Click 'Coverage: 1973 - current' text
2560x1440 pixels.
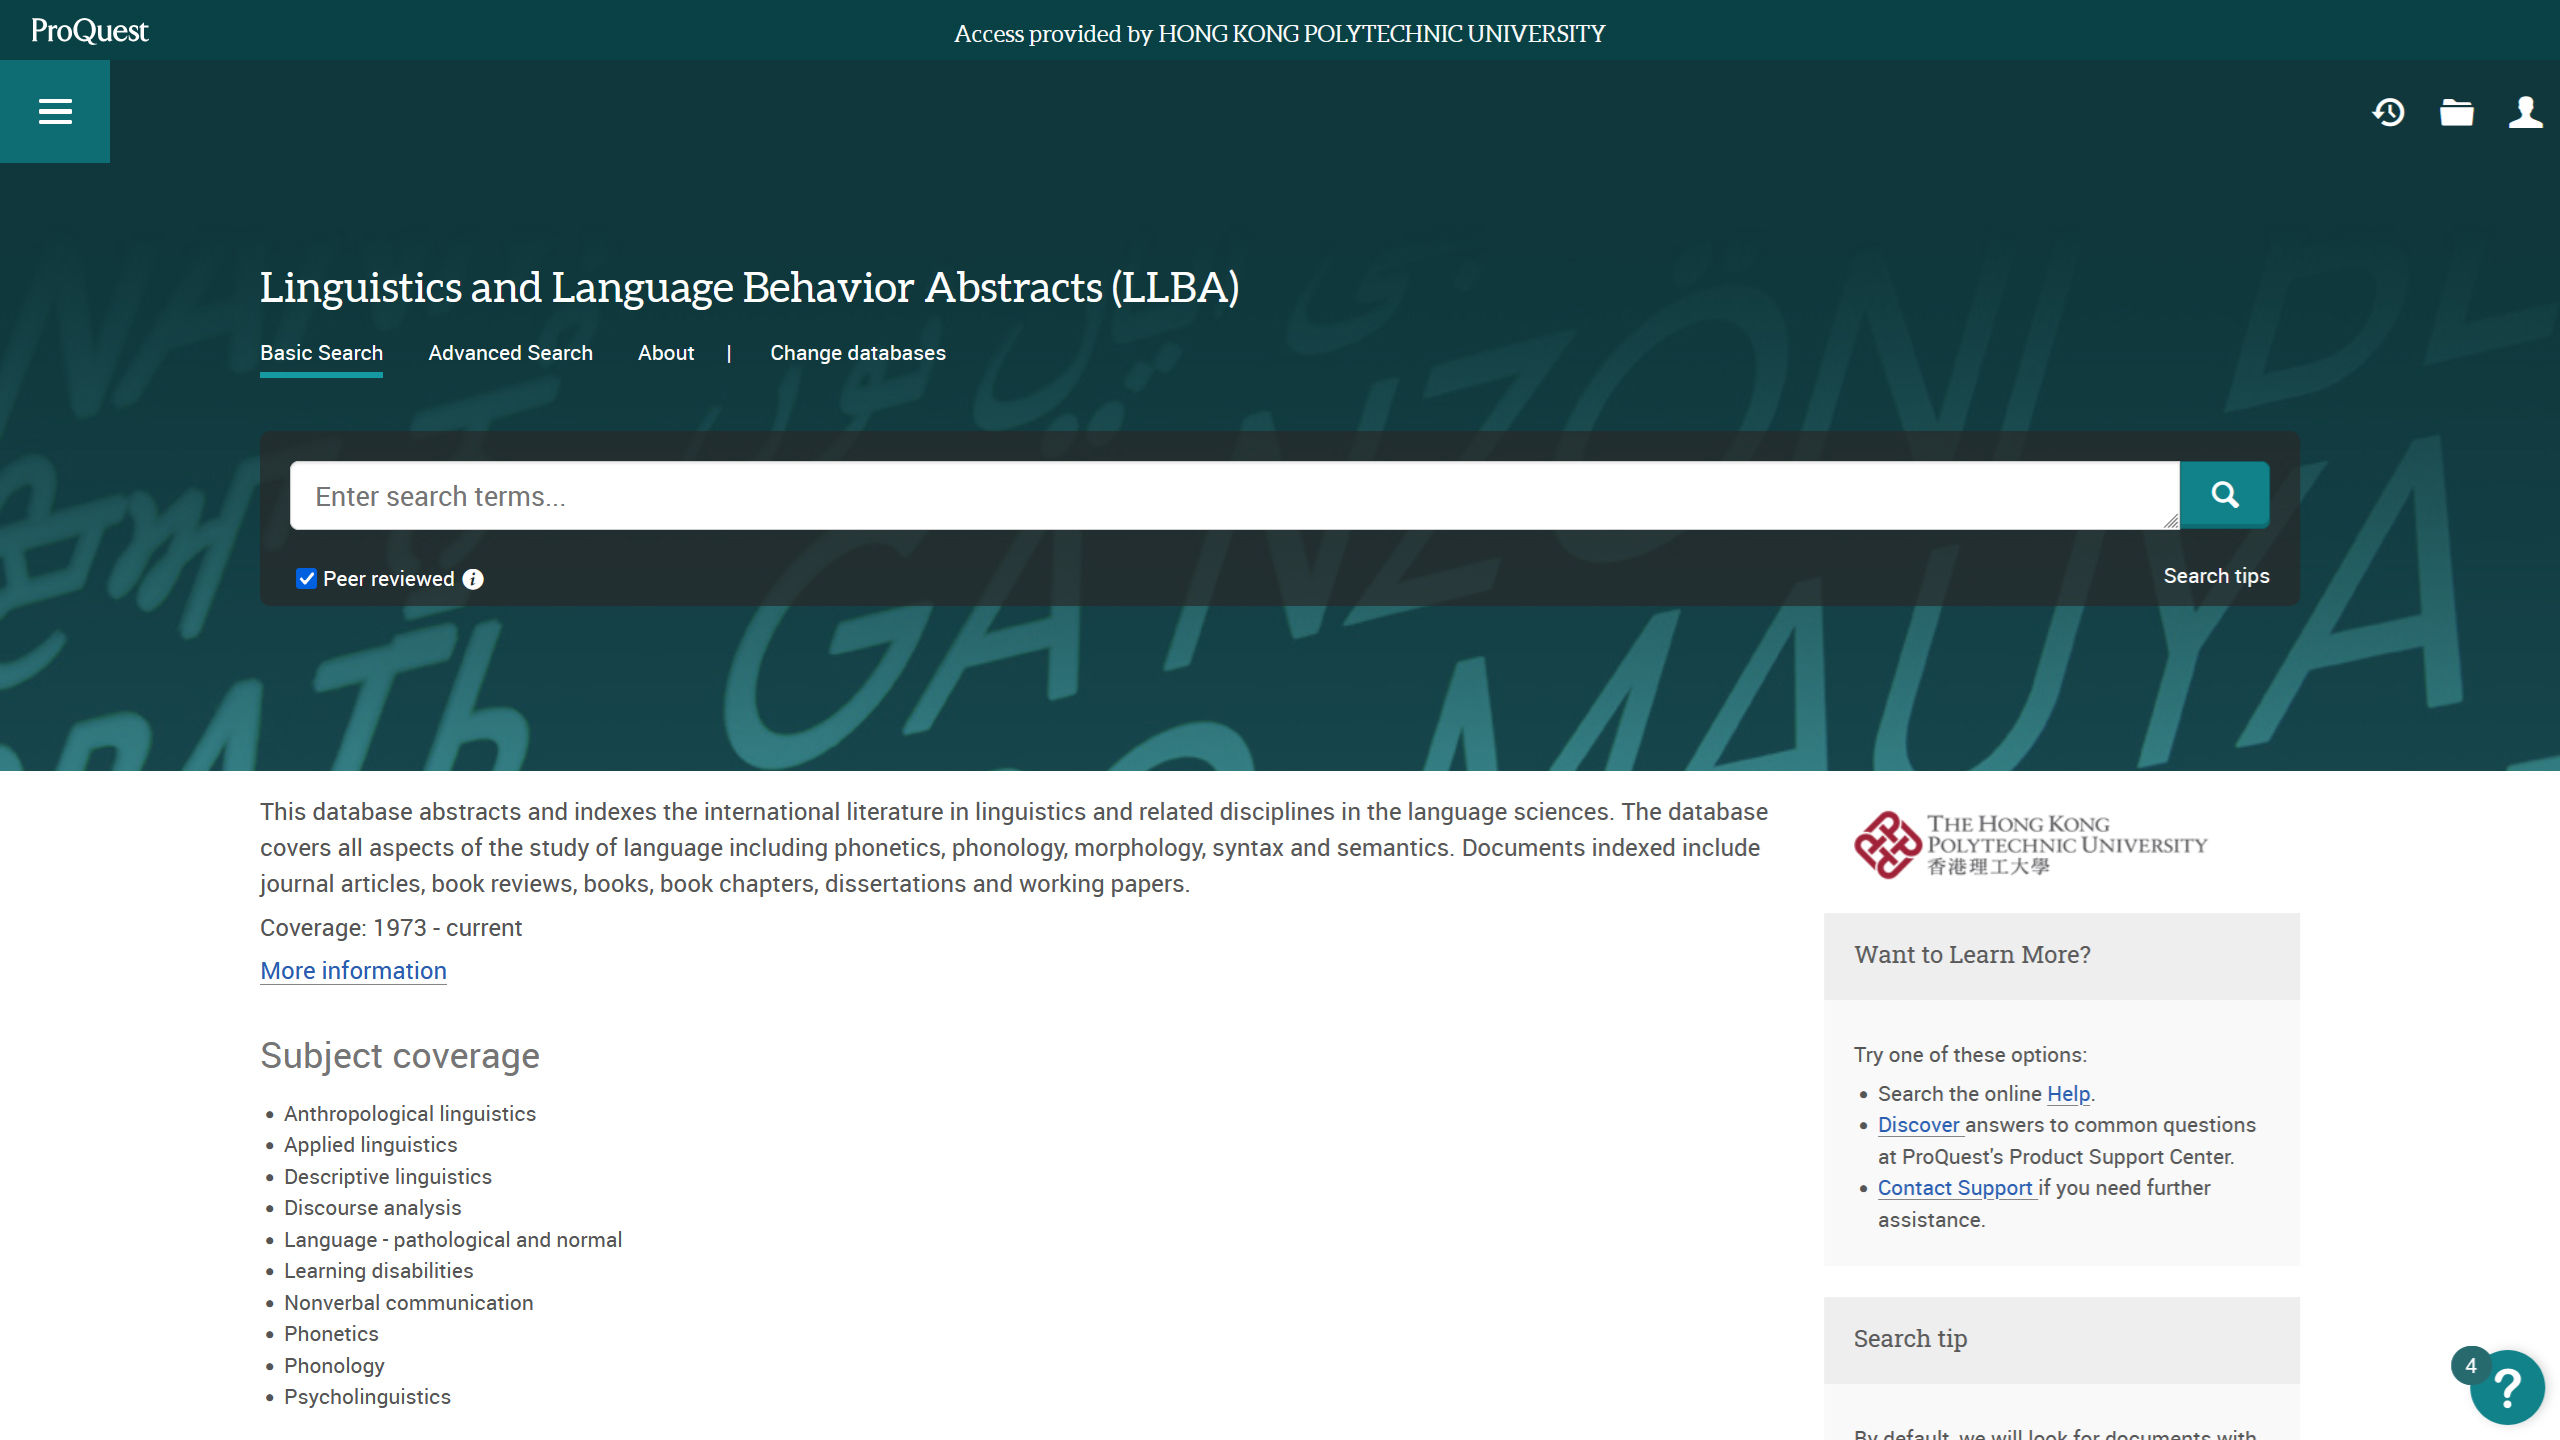point(391,928)
